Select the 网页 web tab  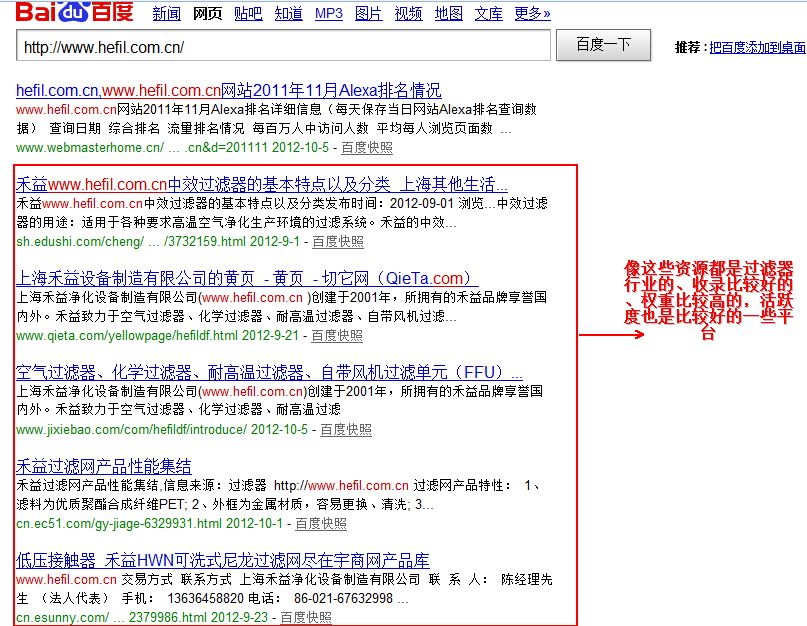click(207, 13)
